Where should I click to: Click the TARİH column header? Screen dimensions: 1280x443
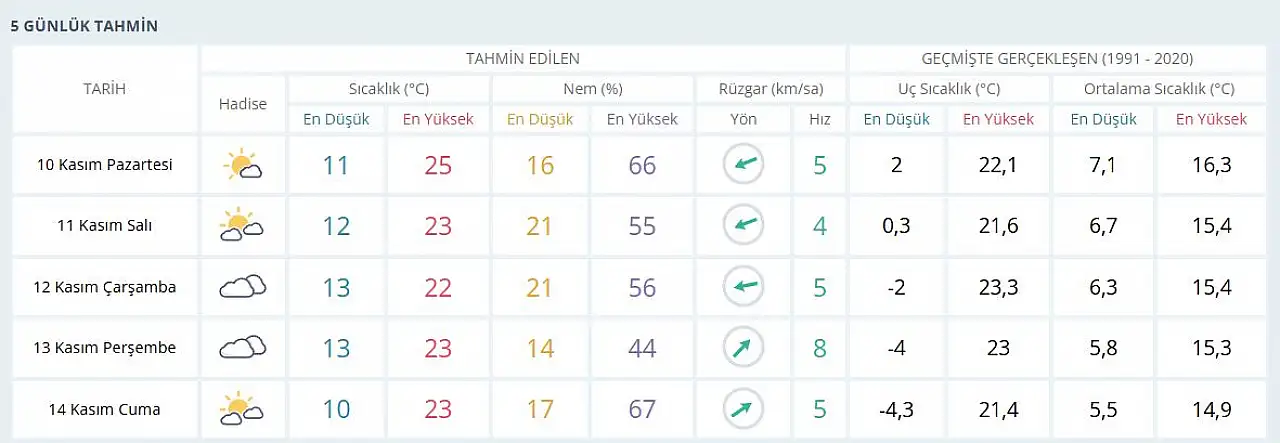(x=104, y=89)
